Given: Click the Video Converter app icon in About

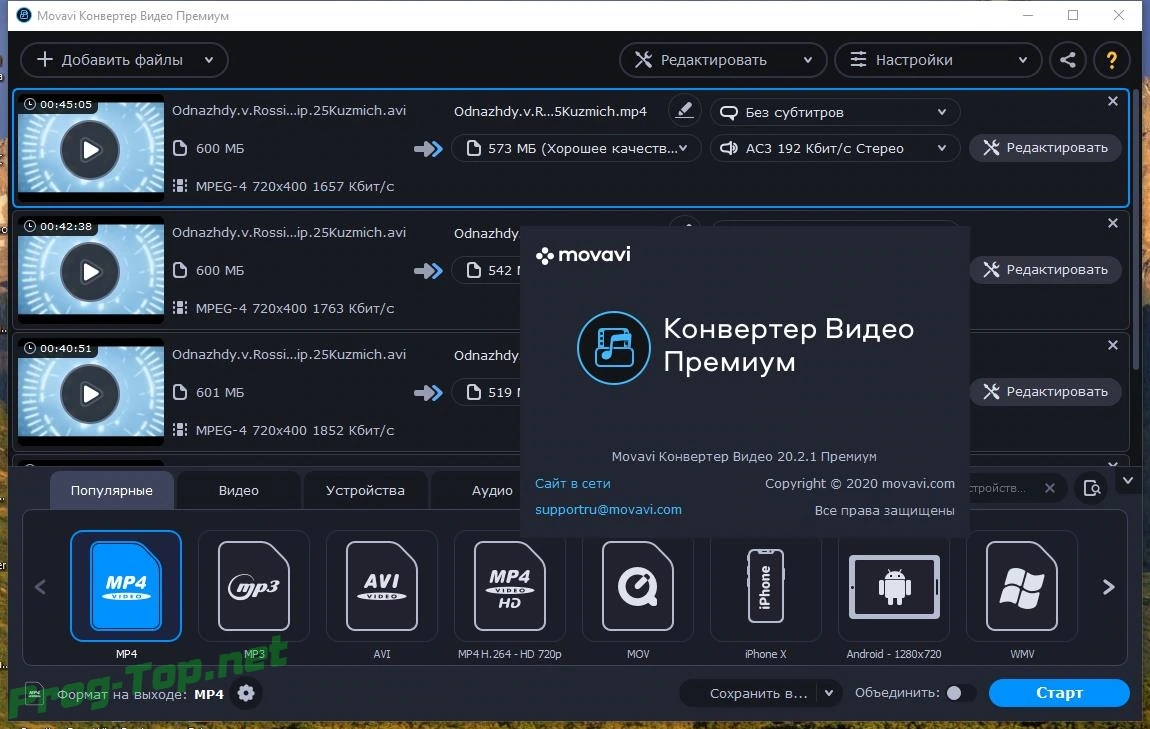Looking at the screenshot, I should click(x=613, y=348).
